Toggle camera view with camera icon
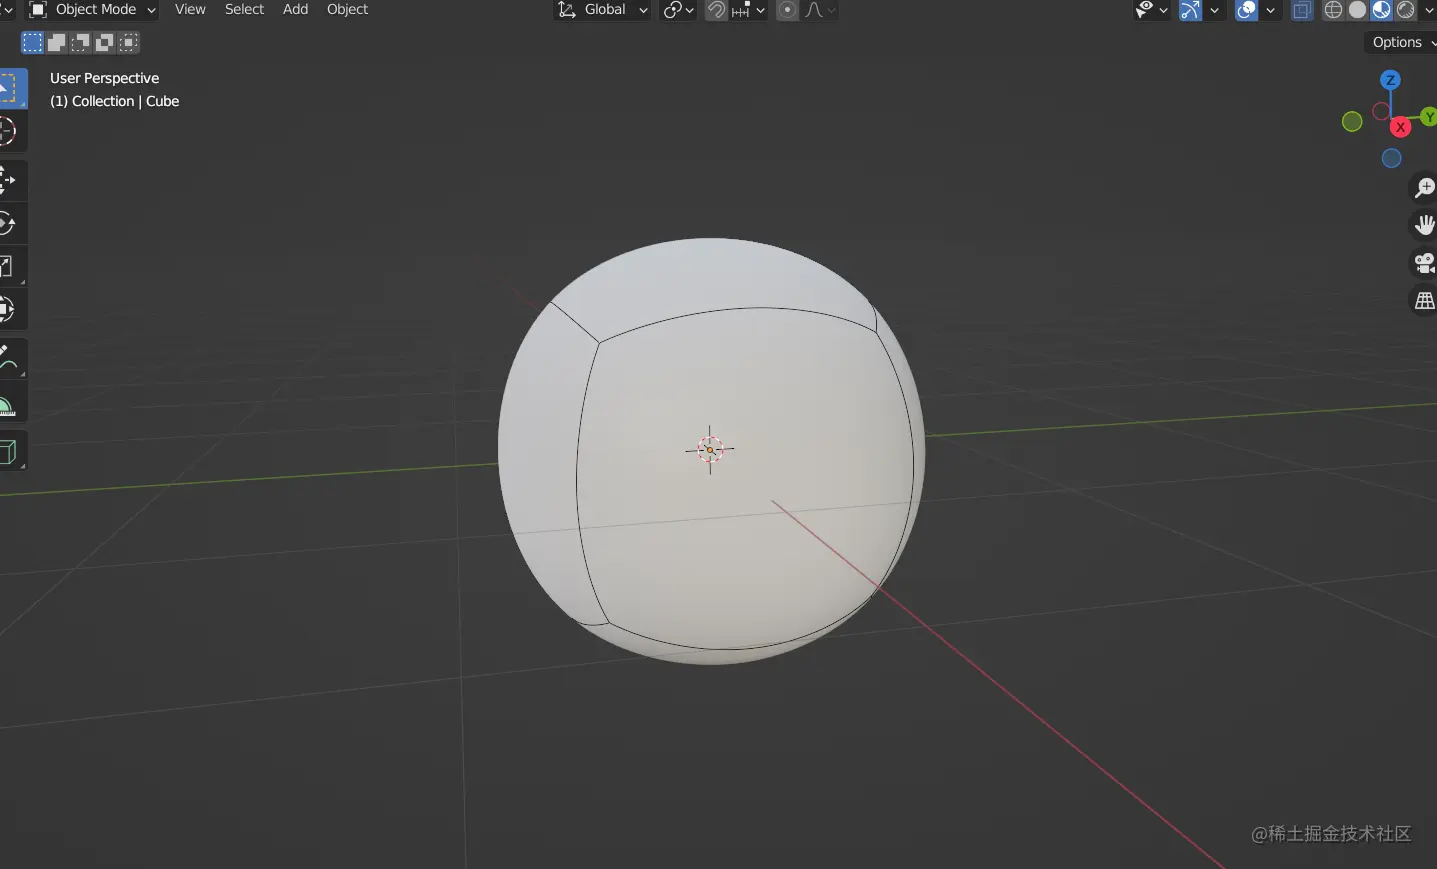This screenshot has height=869, width=1437. (x=1424, y=263)
